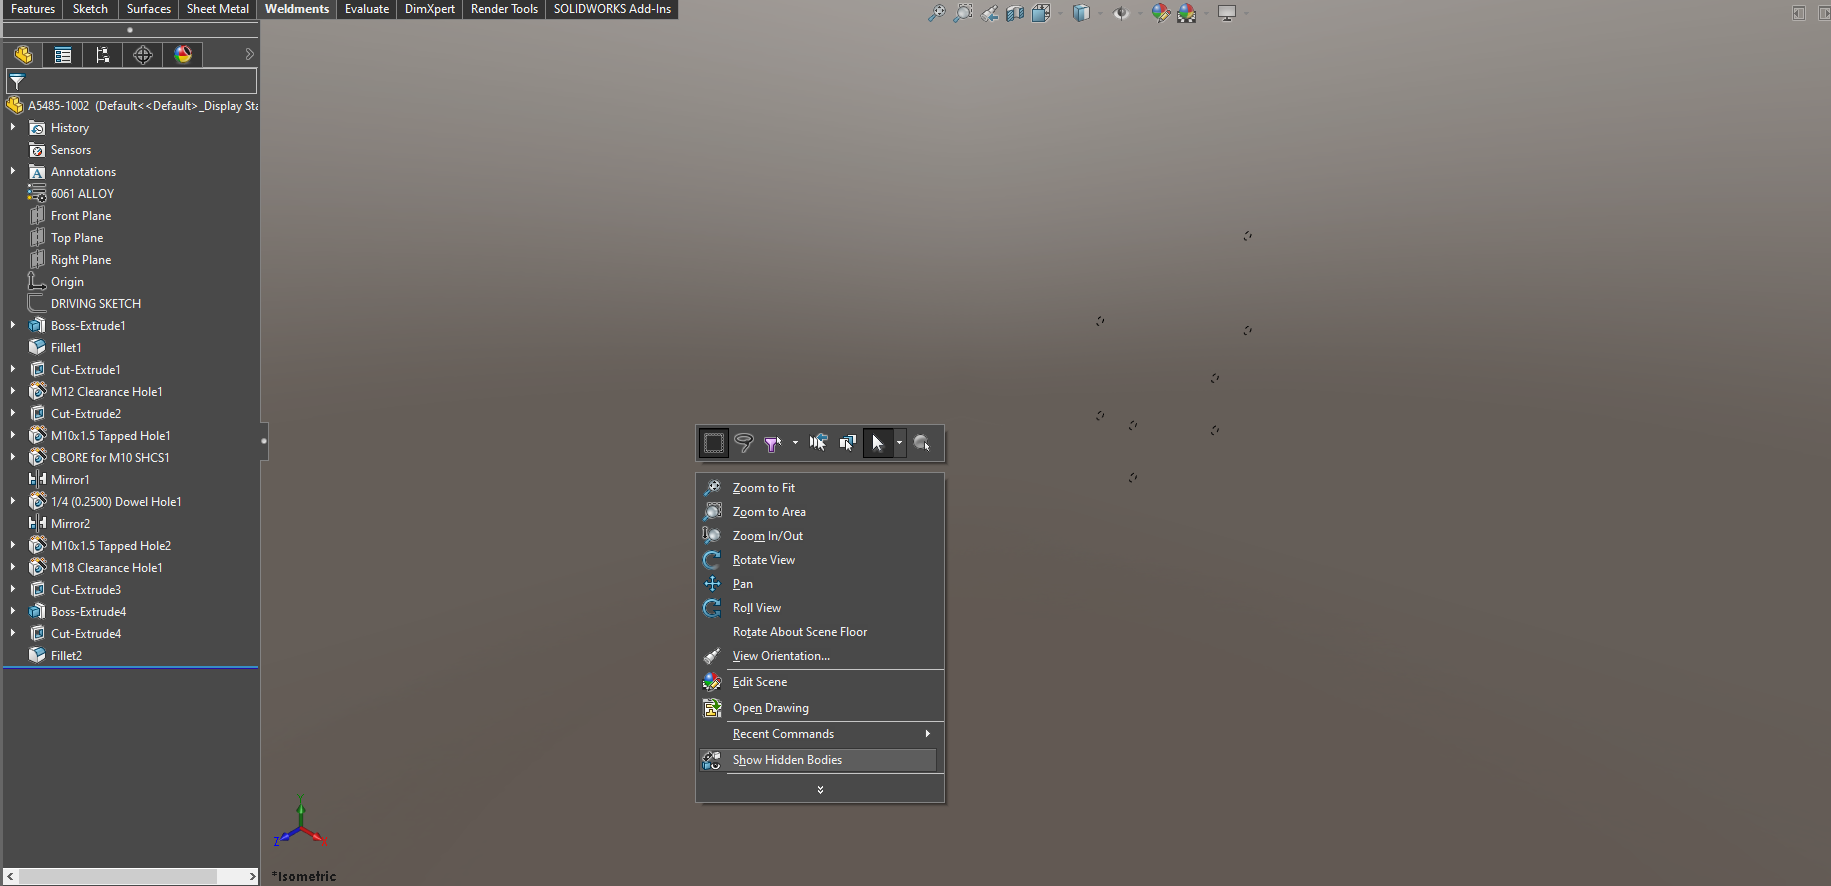
Task: Open the DisplayManager color ball tab
Action: click(183, 55)
